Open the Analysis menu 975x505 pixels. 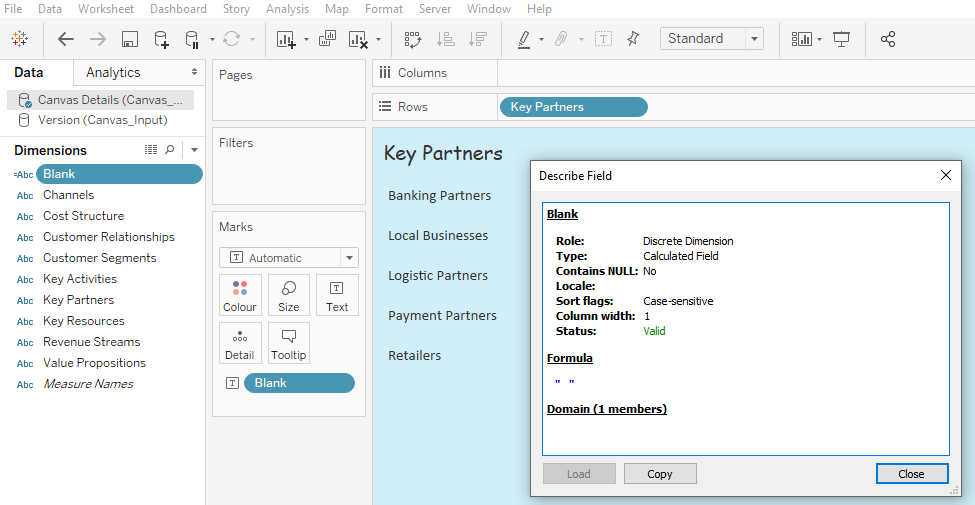287,9
